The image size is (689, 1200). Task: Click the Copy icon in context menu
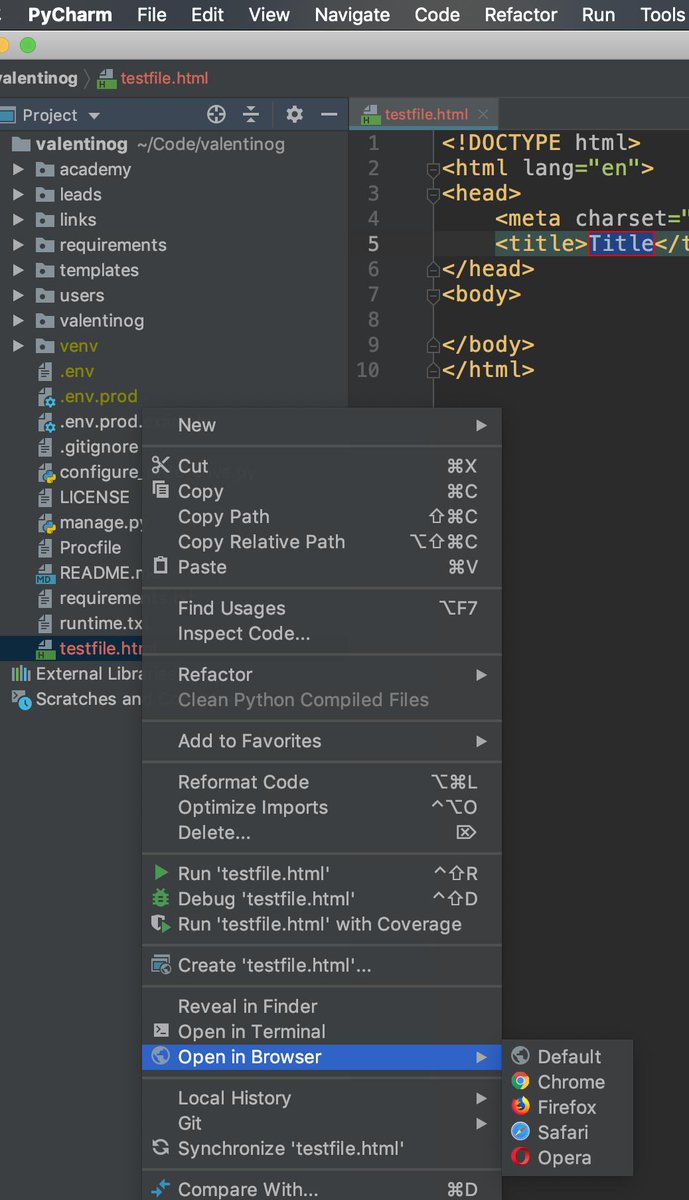(x=160, y=490)
